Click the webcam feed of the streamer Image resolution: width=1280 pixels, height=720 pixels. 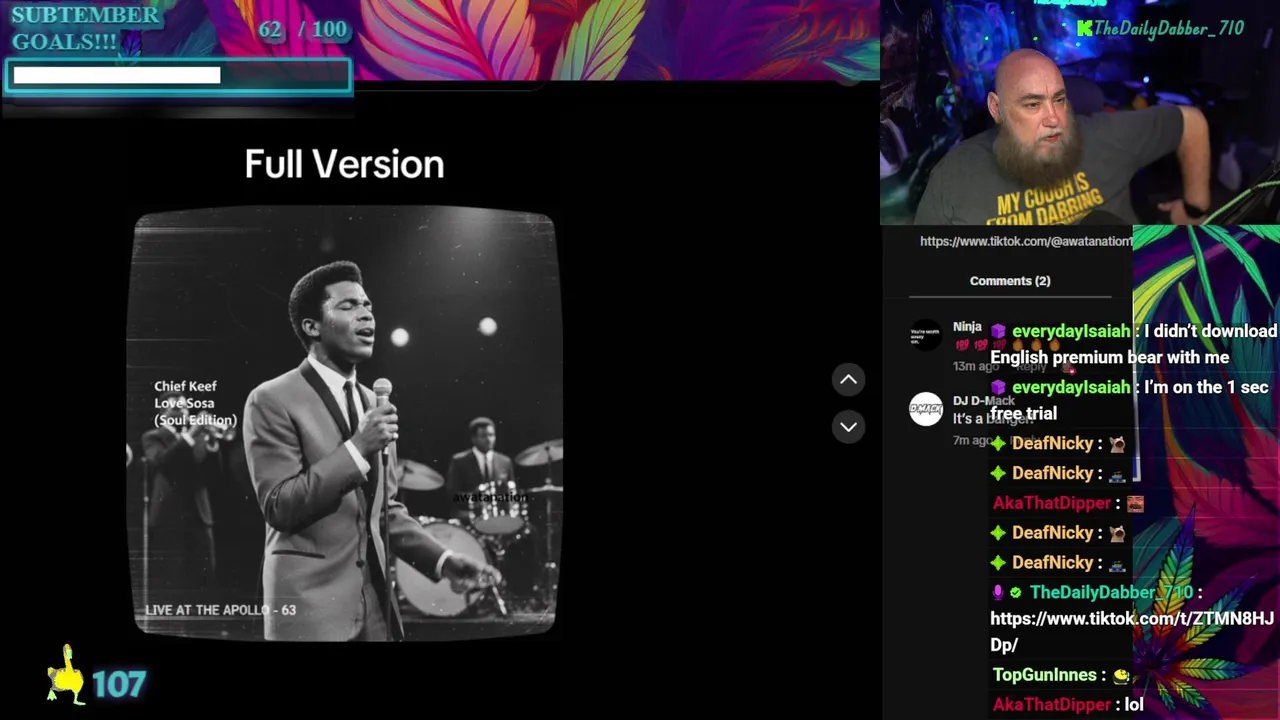pyautogui.click(x=1080, y=112)
